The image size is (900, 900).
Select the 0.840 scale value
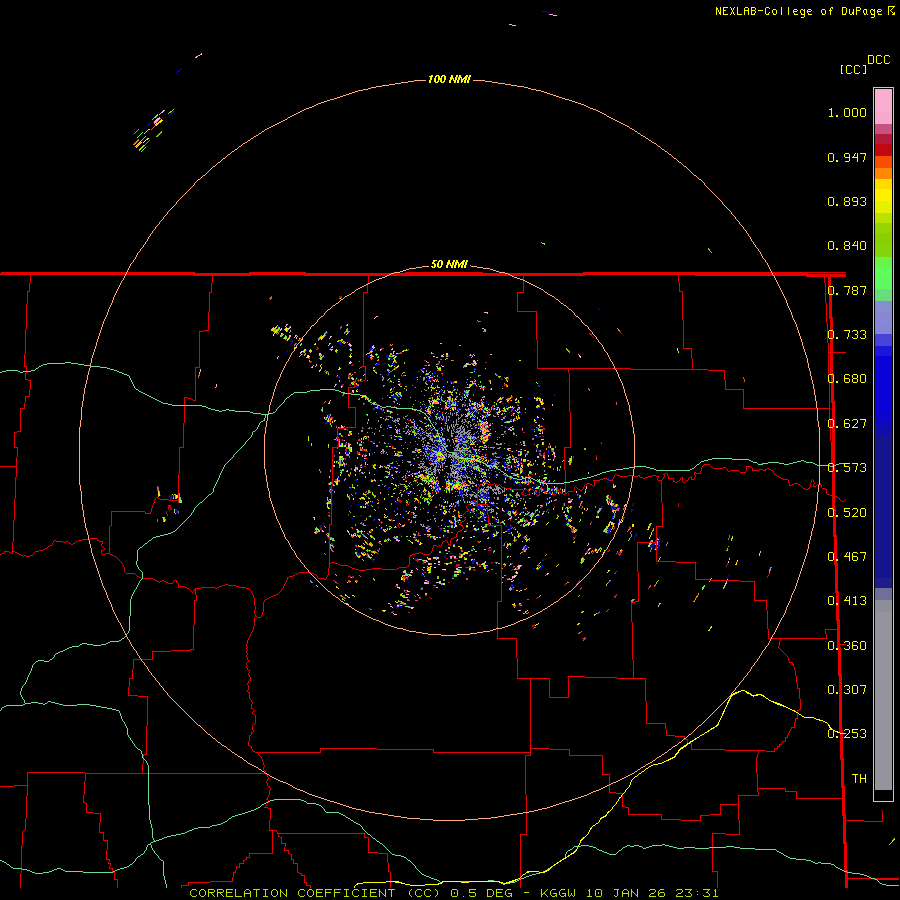tap(847, 246)
